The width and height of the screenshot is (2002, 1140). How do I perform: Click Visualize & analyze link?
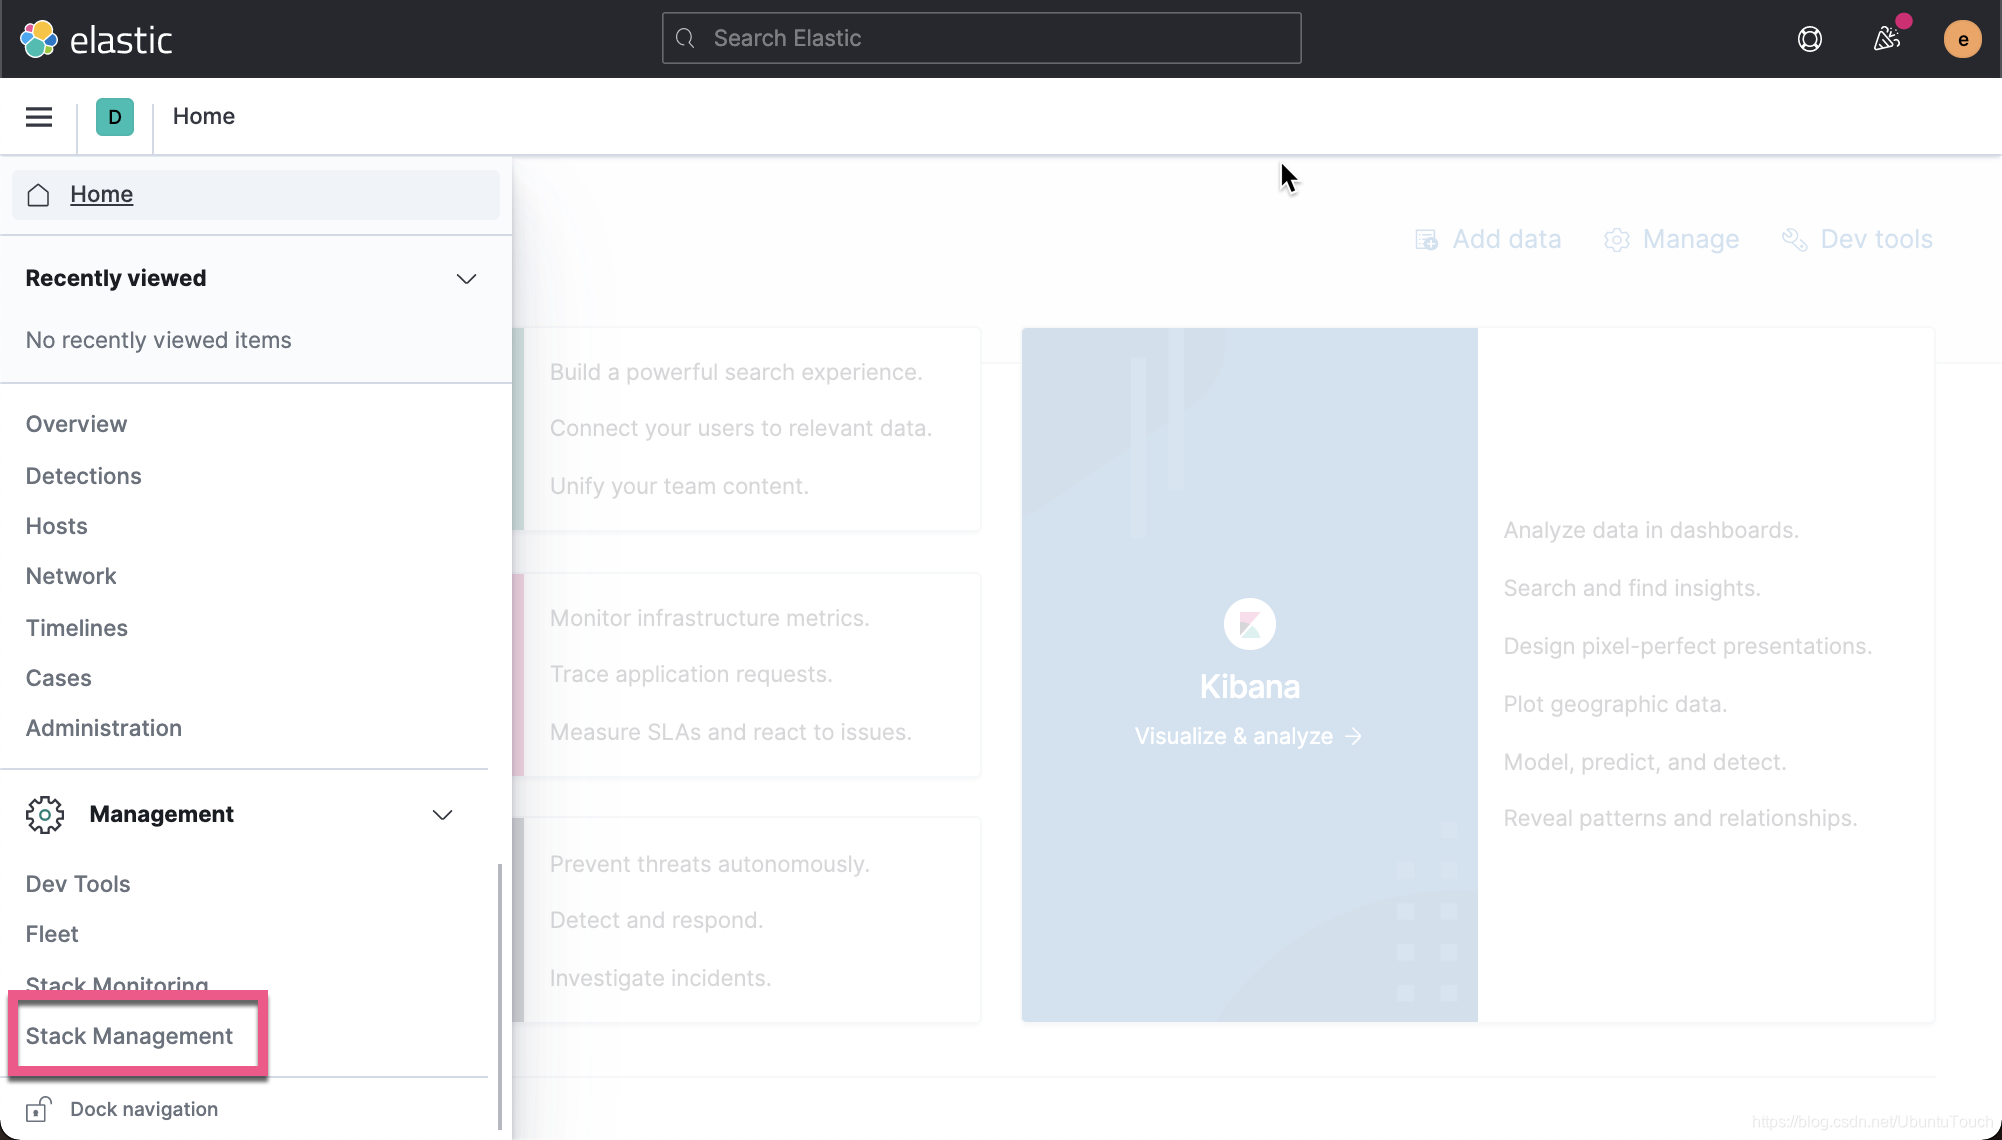click(1248, 736)
